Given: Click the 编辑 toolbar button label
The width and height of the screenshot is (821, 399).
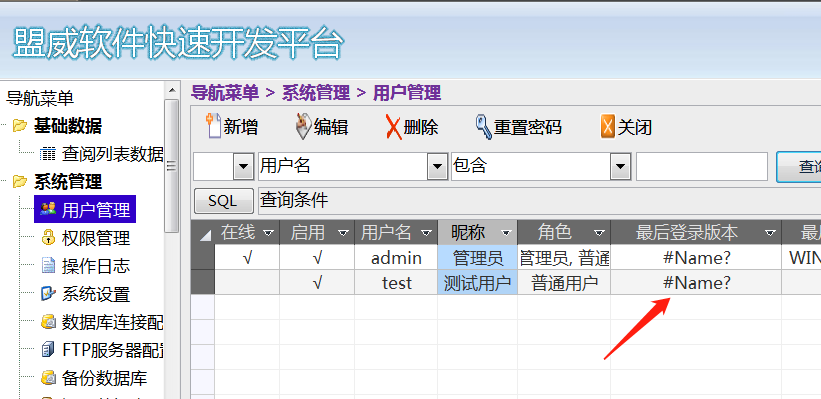Looking at the screenshot, I should pyautogui.click(x=331, y=127).
